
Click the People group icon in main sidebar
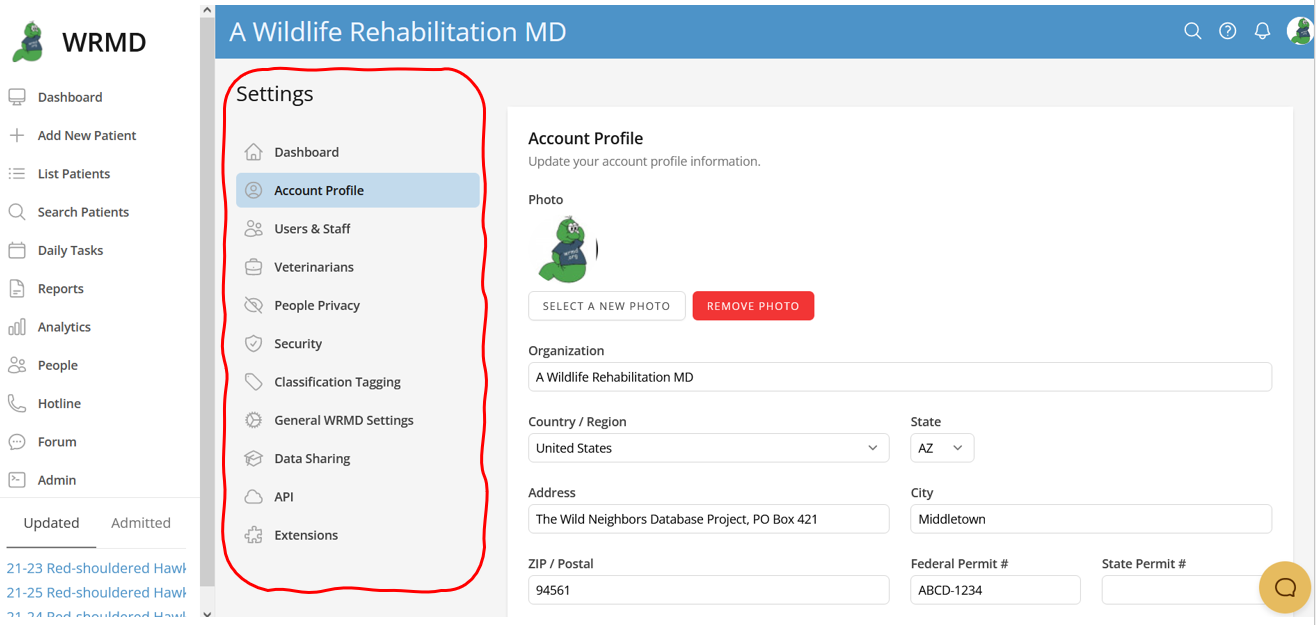pos(17,365)
